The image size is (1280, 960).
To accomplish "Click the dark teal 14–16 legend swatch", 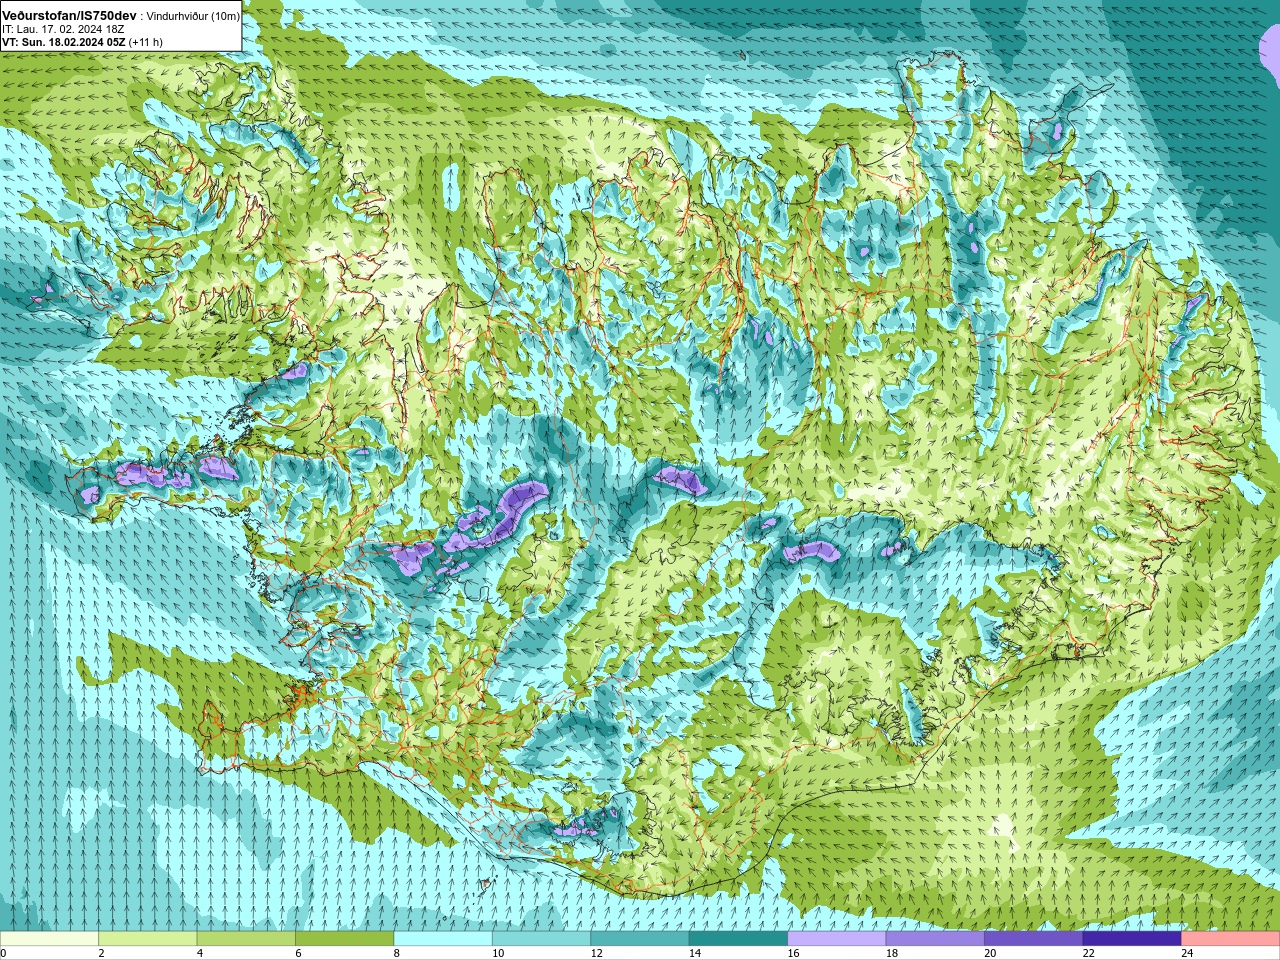I will coord(738,939).
